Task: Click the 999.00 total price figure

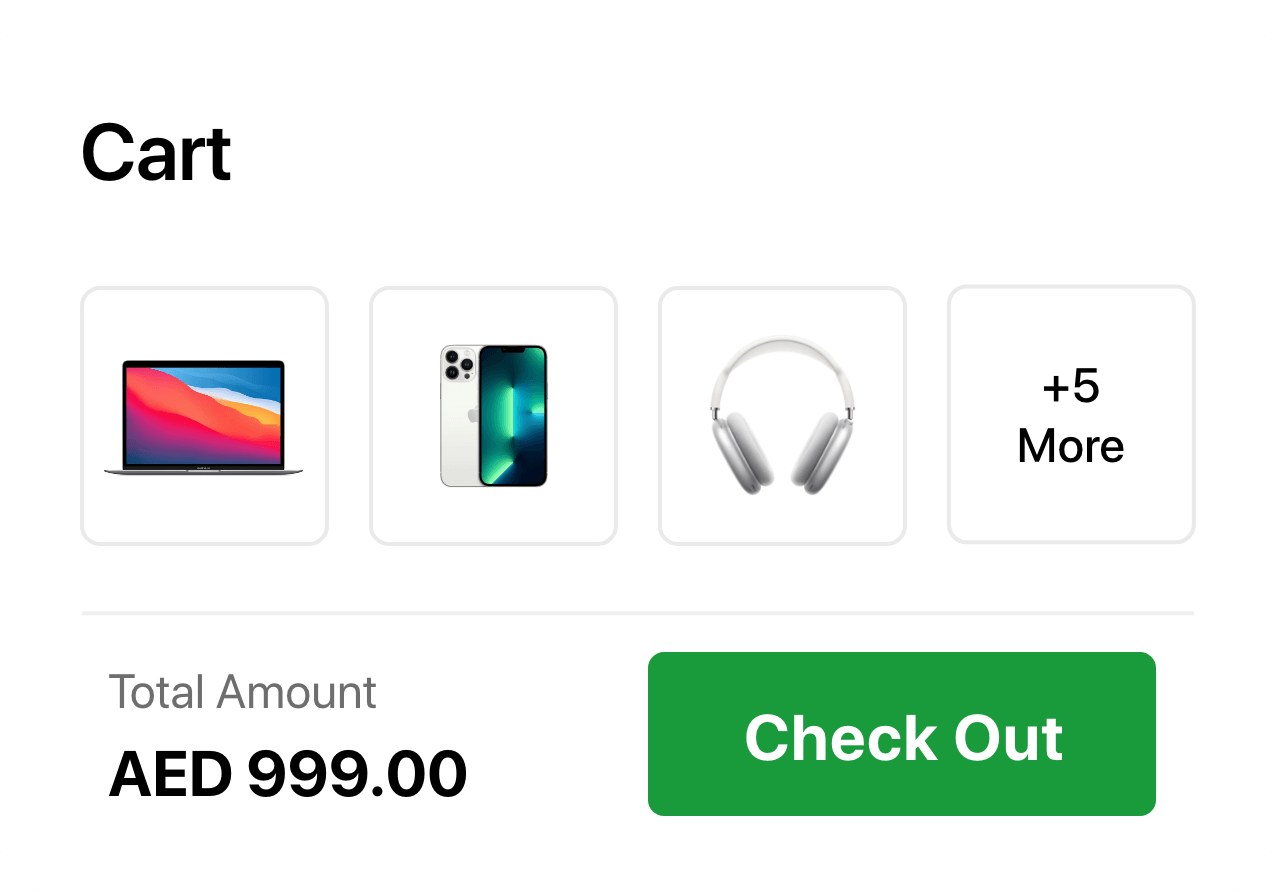Action: click(357, 774)
